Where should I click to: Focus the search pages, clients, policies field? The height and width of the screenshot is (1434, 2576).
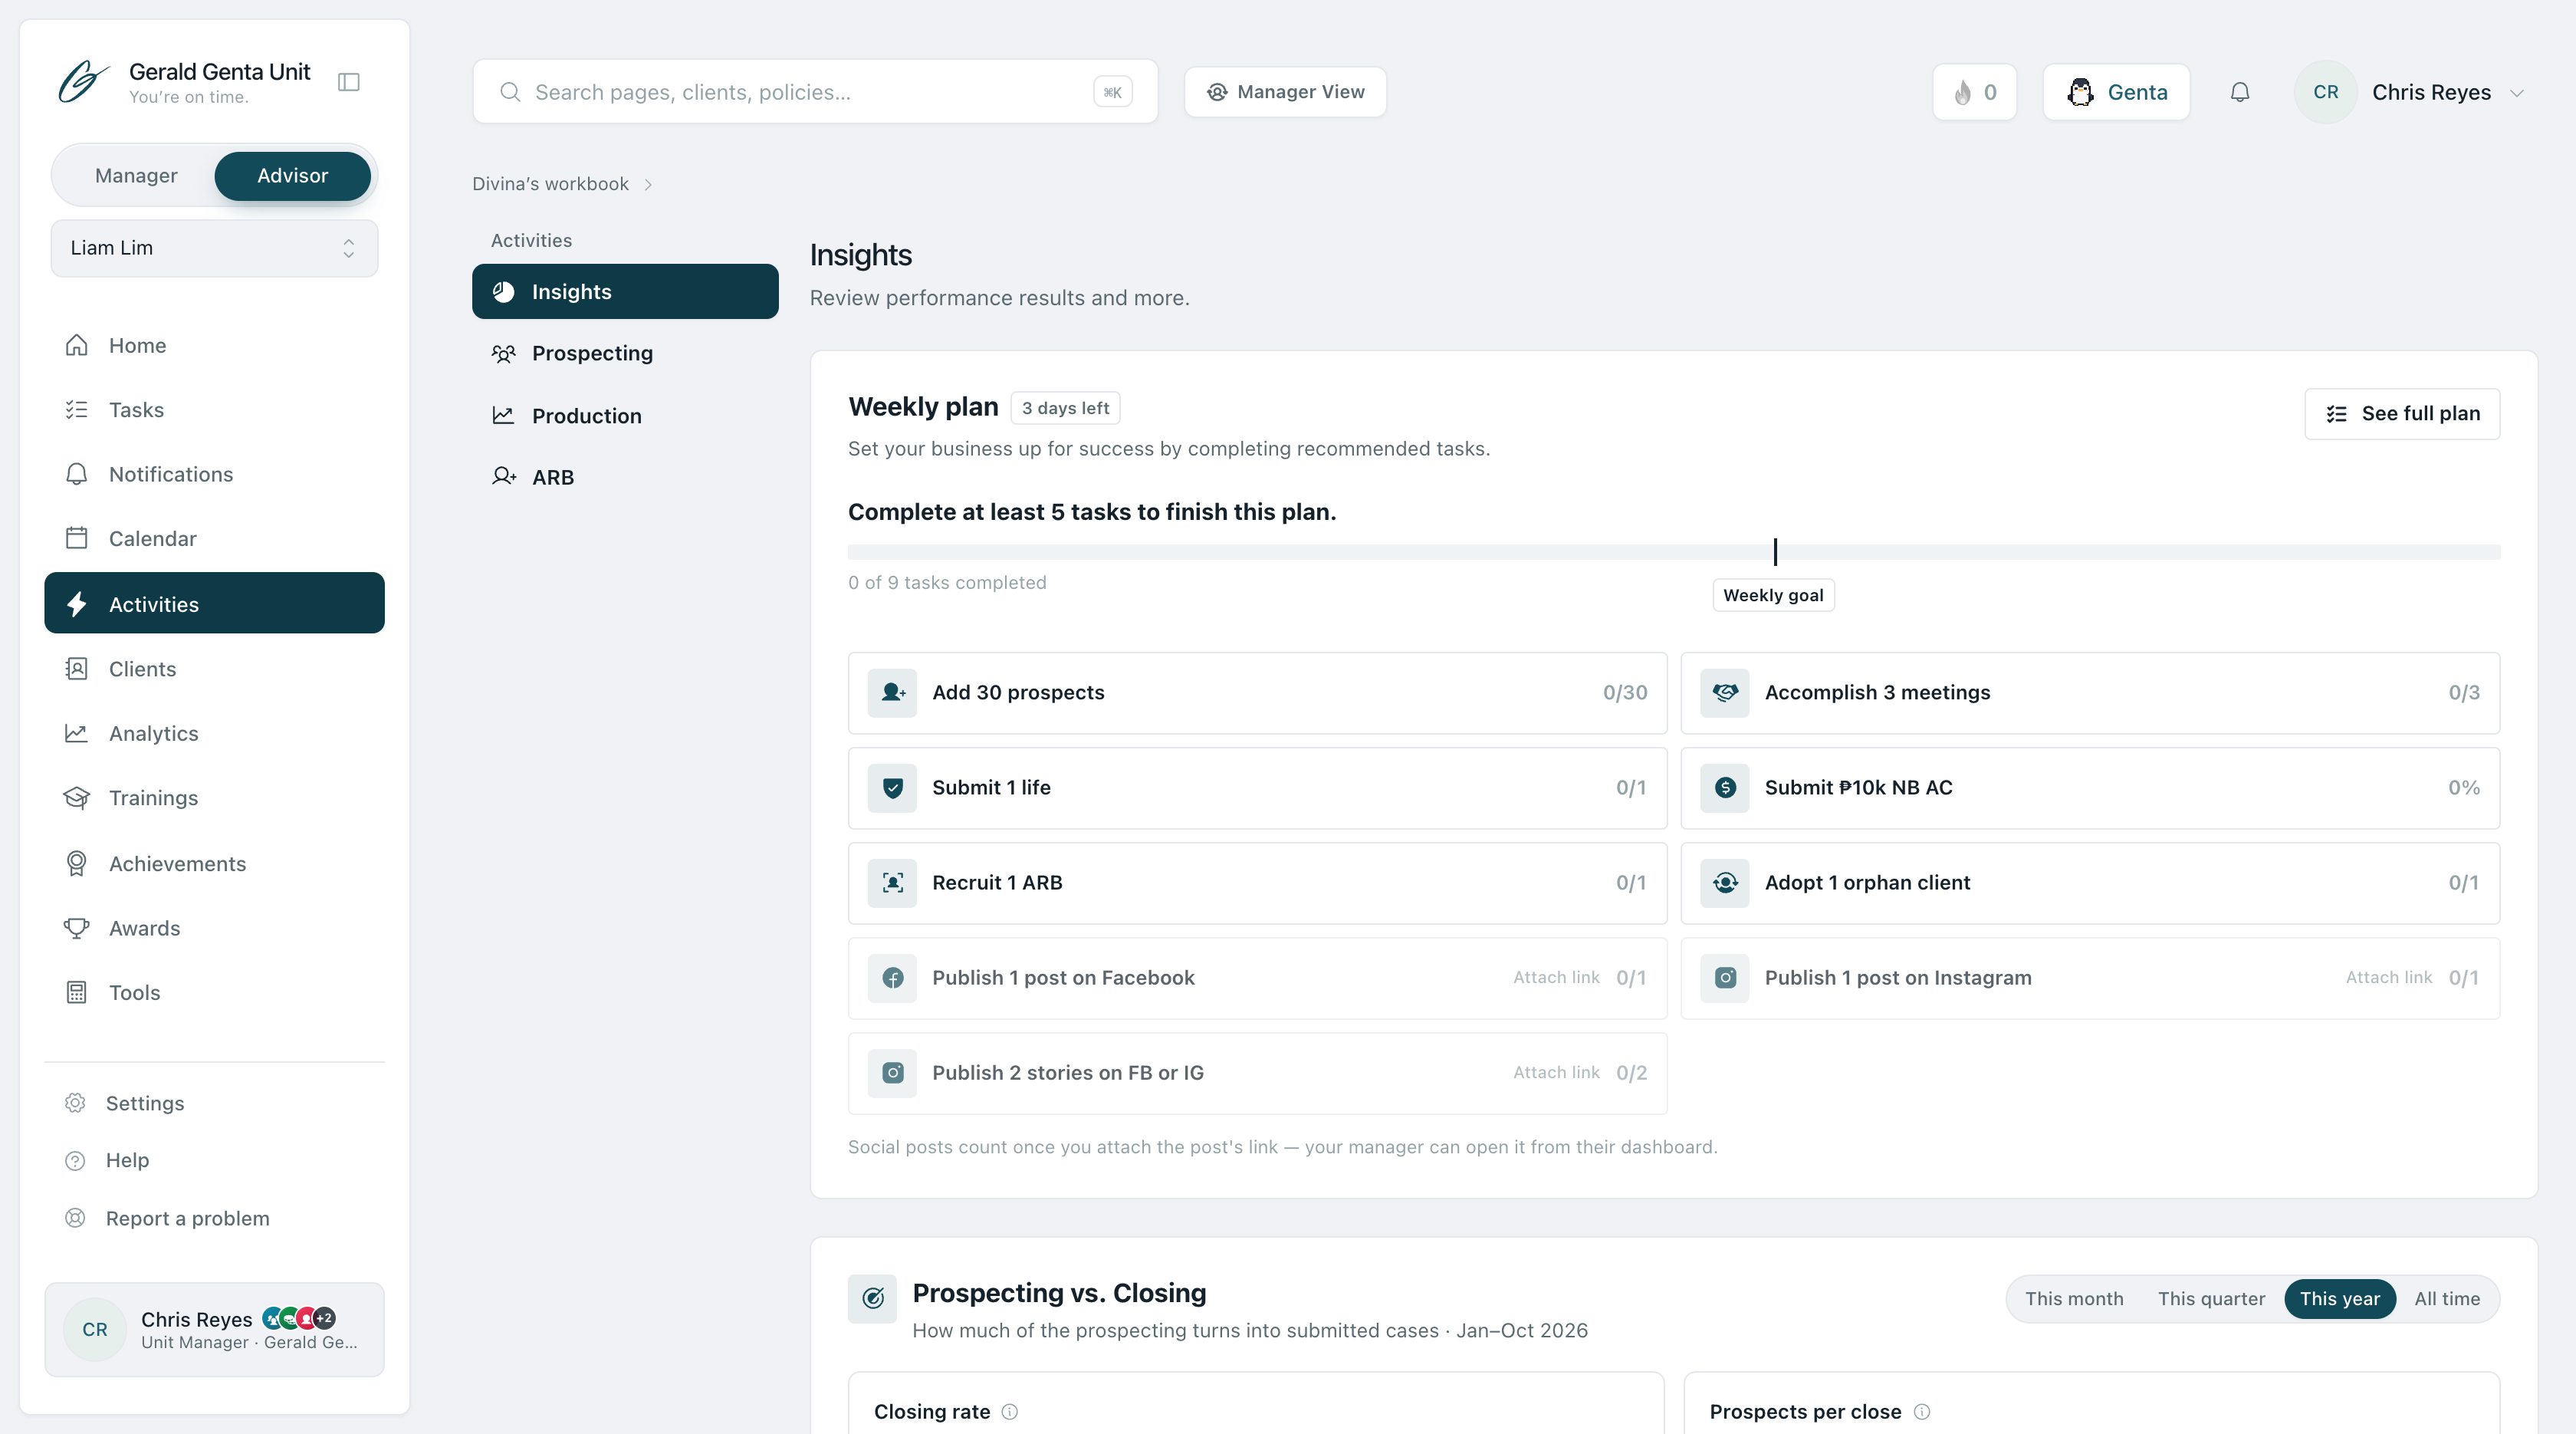click(815, 92)
